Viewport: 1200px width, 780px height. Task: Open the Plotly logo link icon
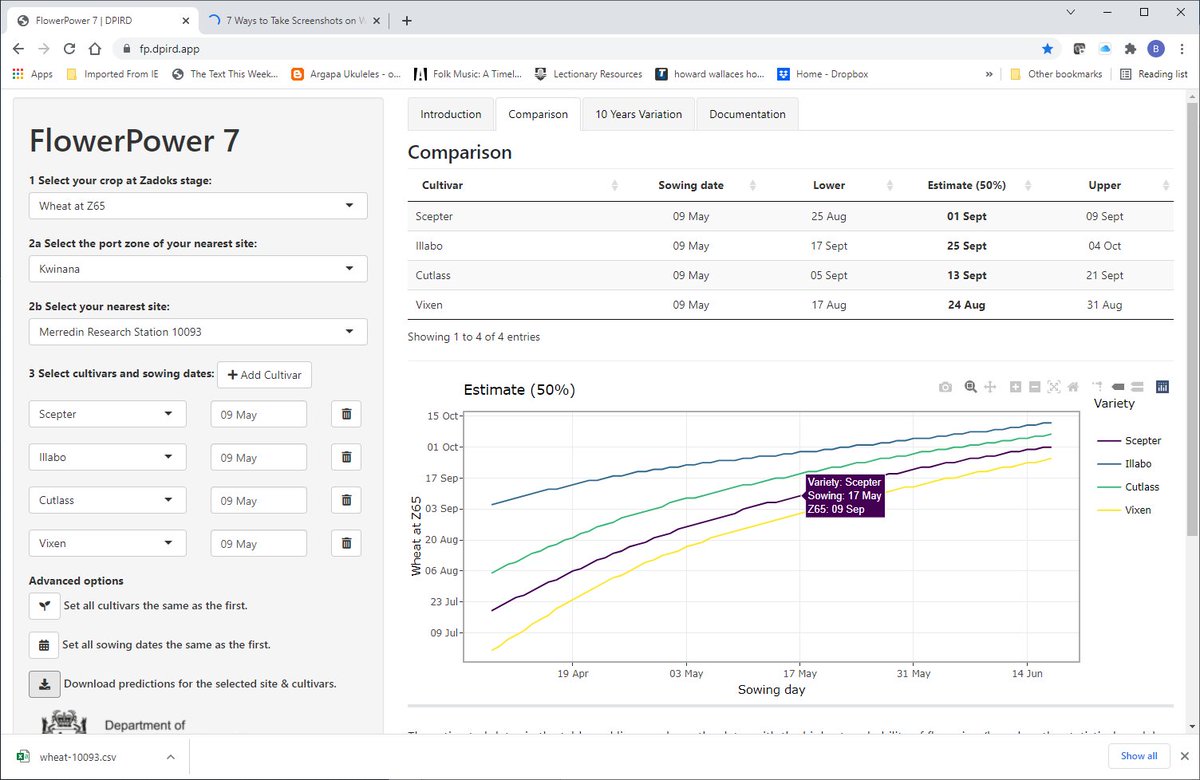coord(1162,387)
